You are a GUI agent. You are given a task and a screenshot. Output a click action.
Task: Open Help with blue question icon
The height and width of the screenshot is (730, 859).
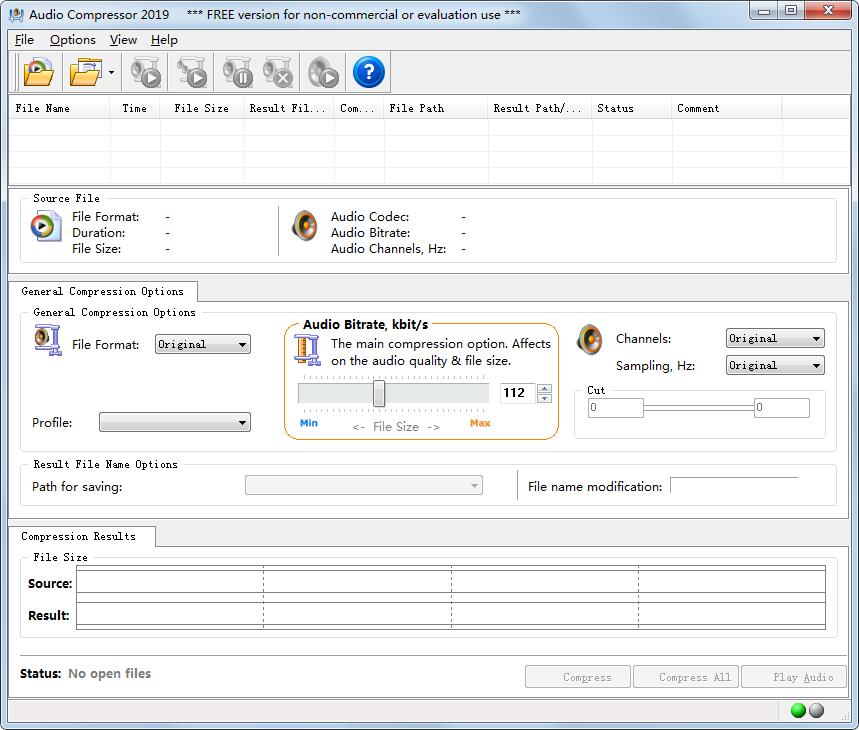[x=369, y=72]
